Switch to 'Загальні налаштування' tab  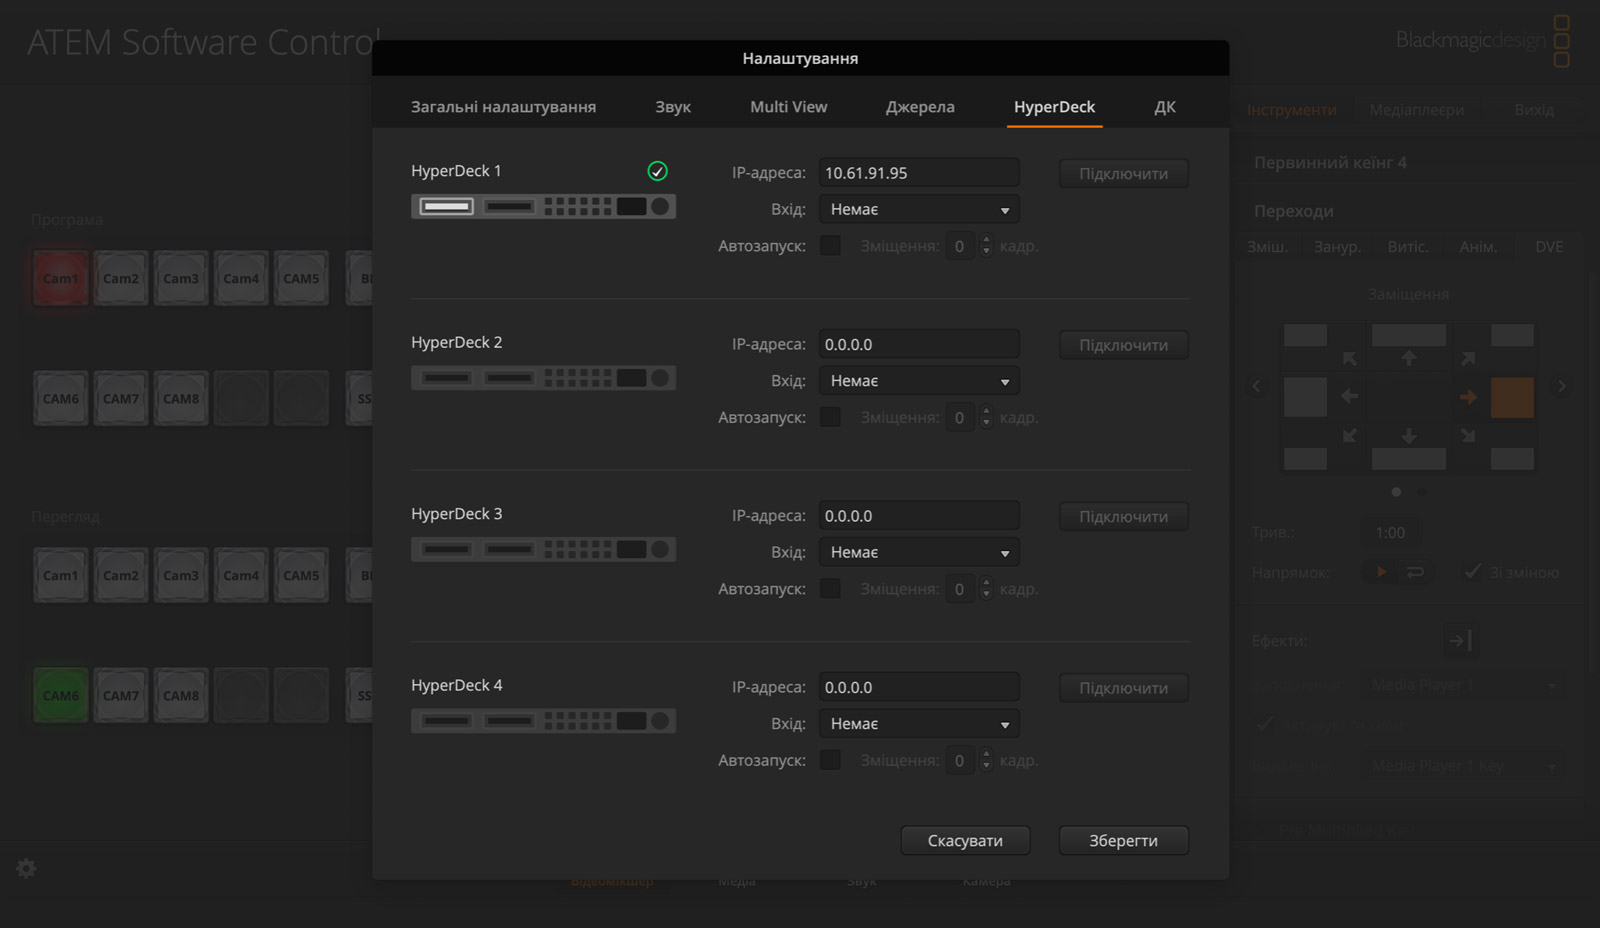click(x=503, y=107)
